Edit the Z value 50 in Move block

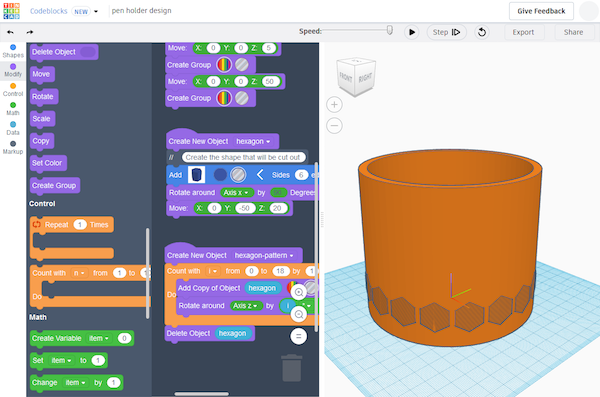[x=270, y=81]
